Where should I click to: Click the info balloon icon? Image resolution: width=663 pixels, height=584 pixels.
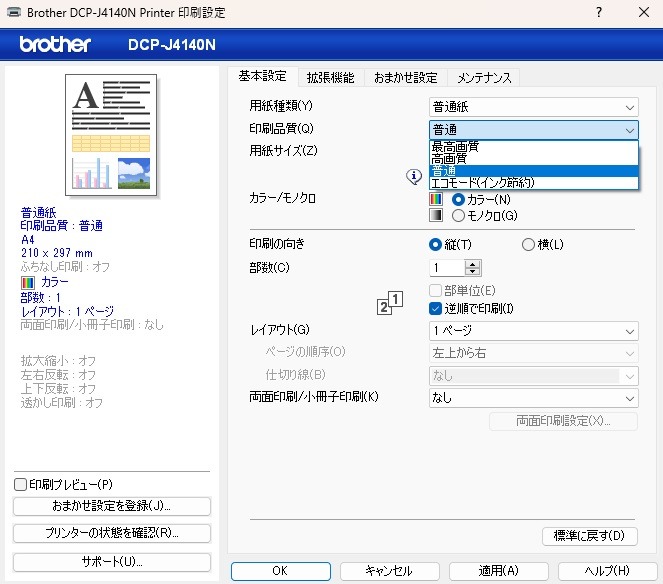tap(414, 176)
